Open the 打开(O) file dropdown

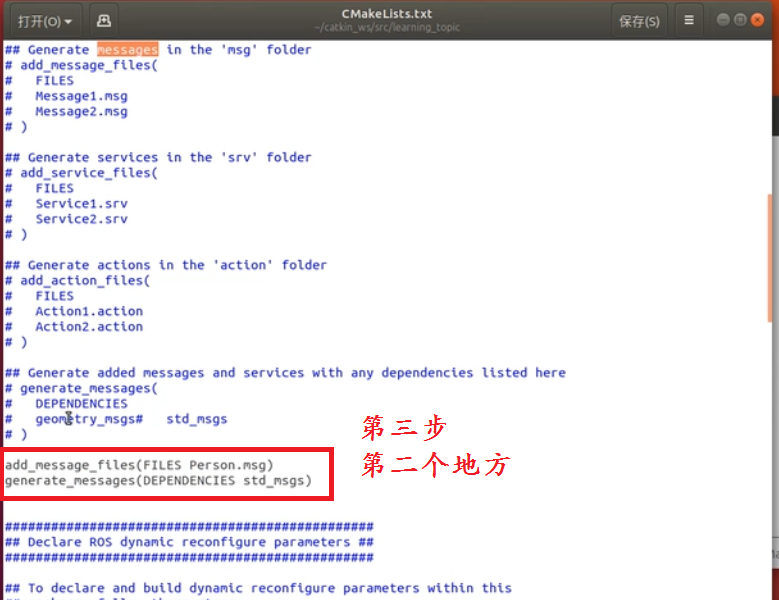45,21
